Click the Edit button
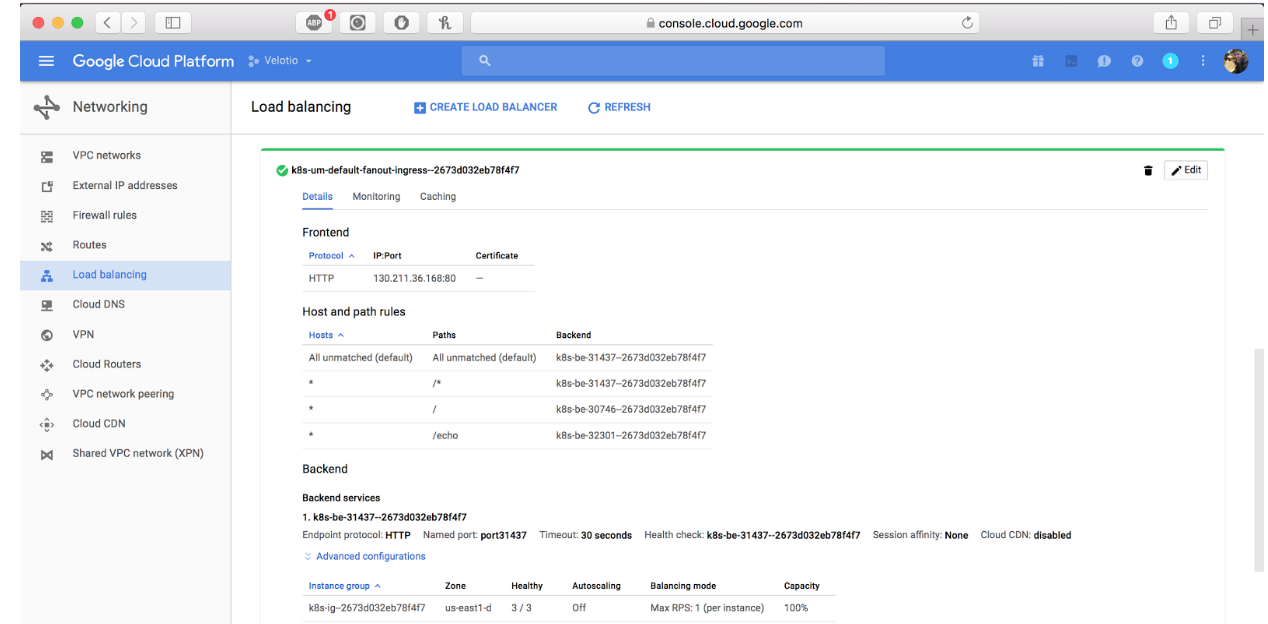This screenshot has width=1268, height=624. tap(1185, 171)
